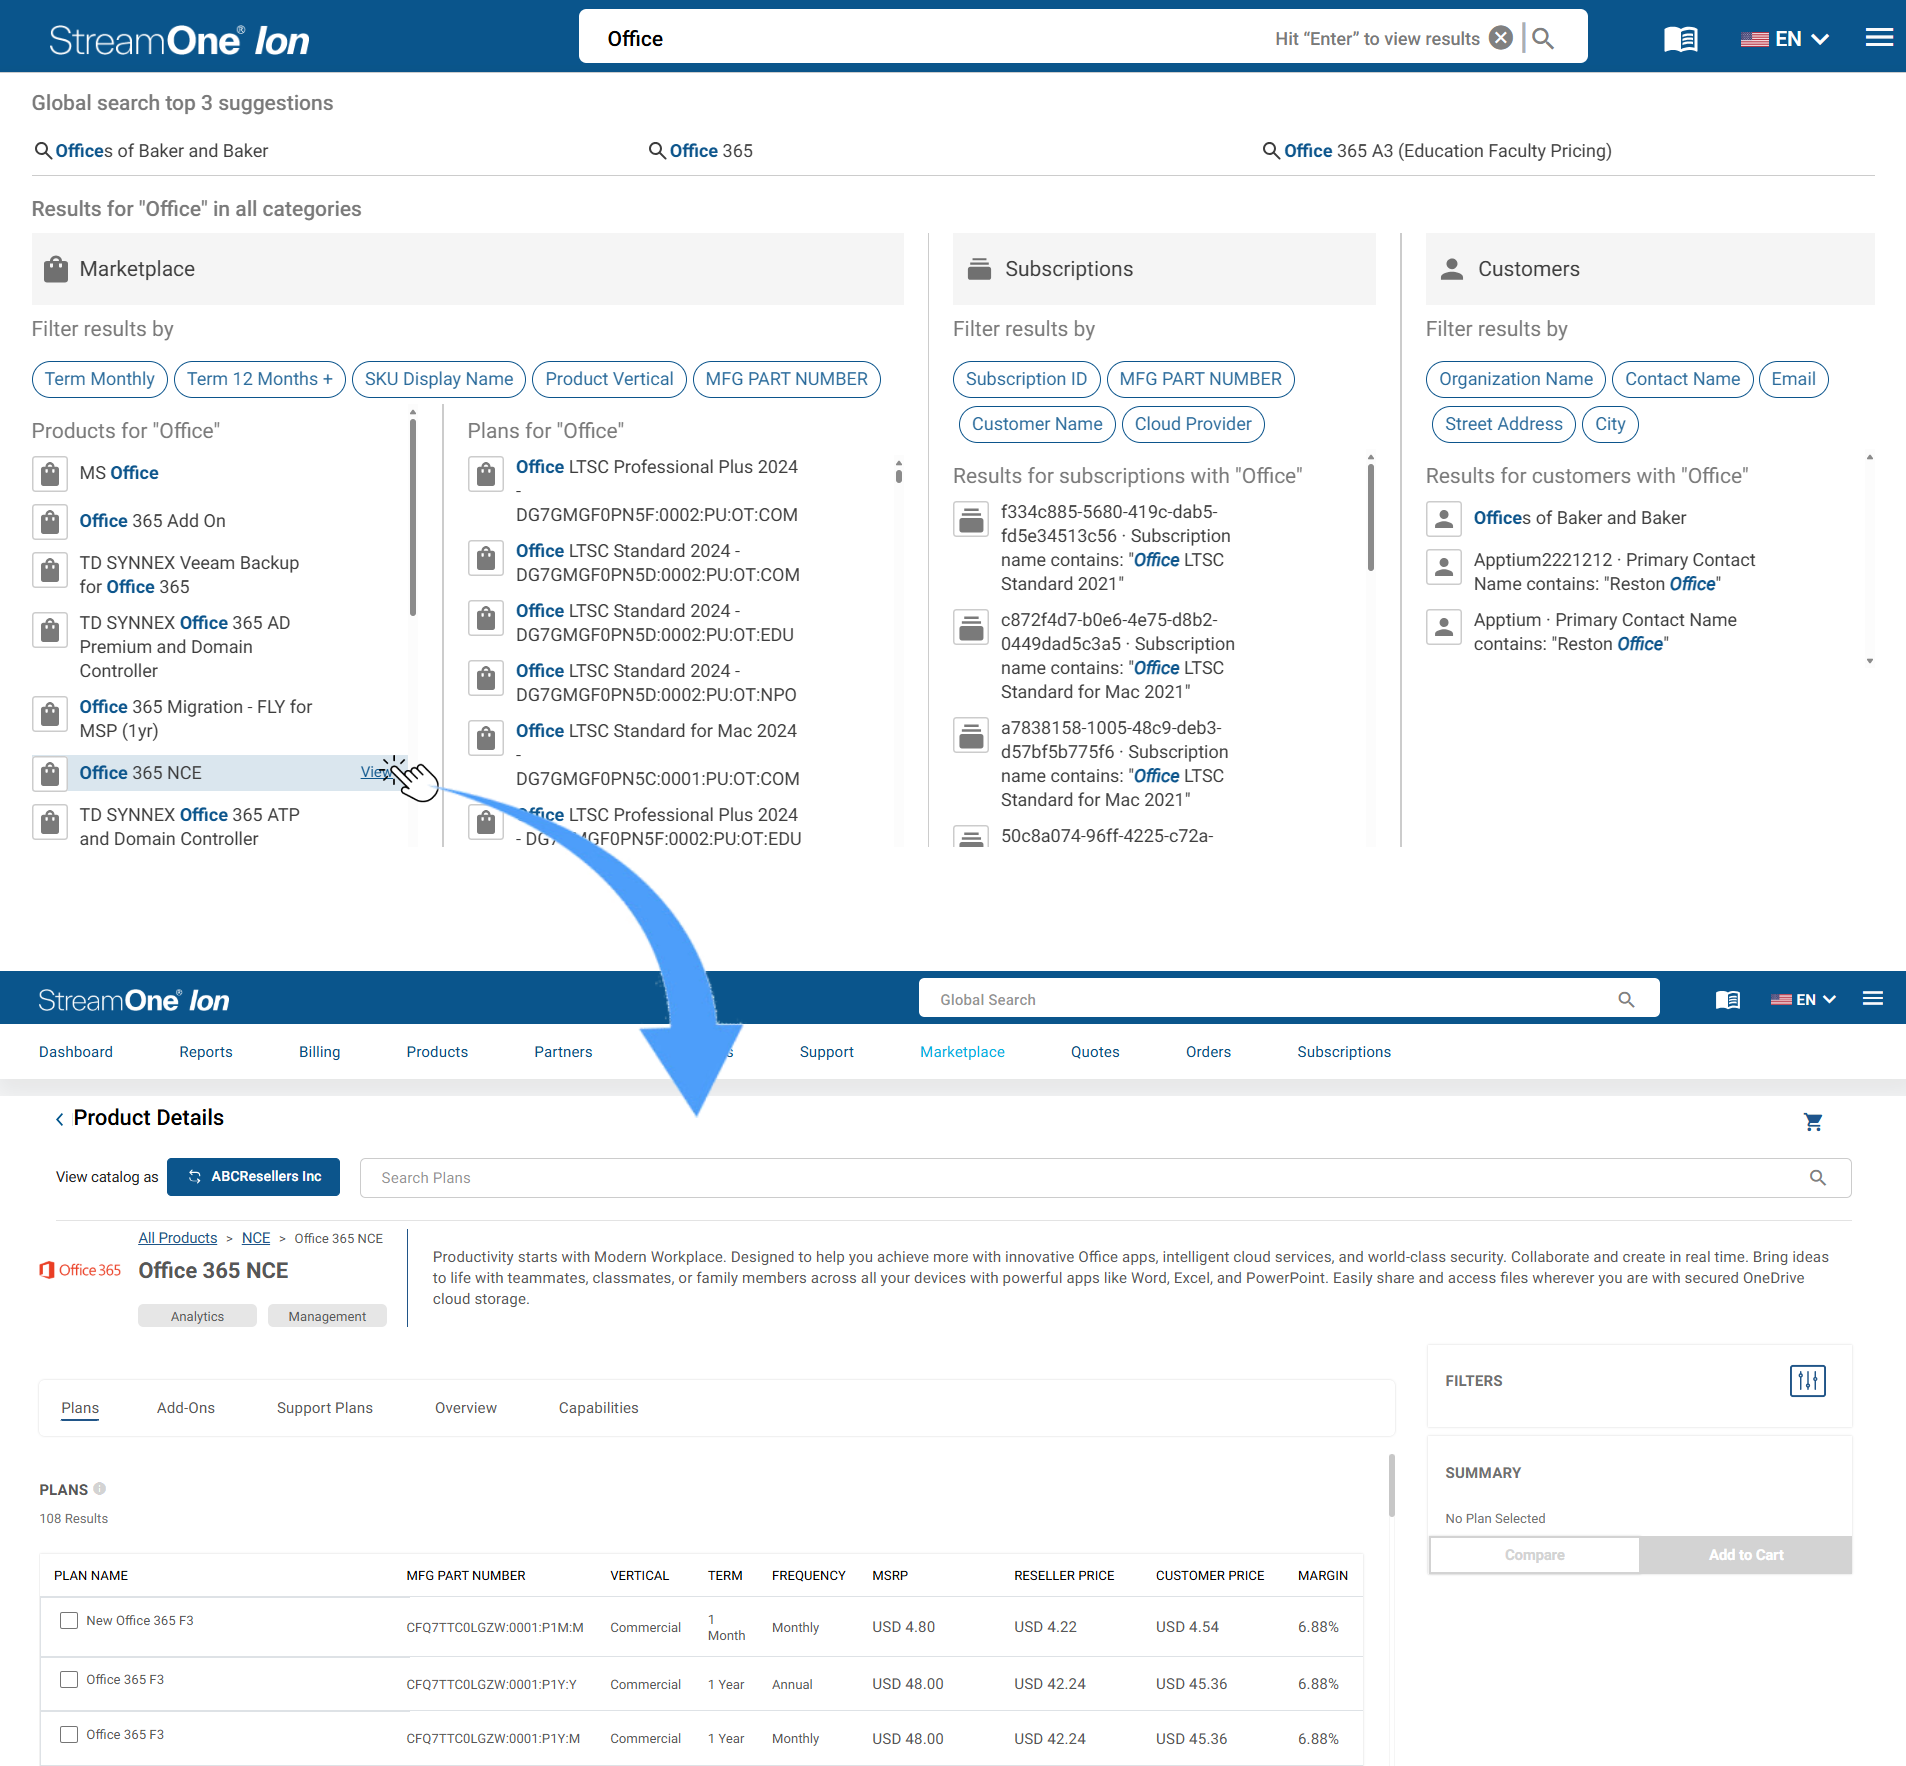Screen dimensions: 1906x1766
Task: Click the View link for Office 365 NCE
Action: point(376,772)
